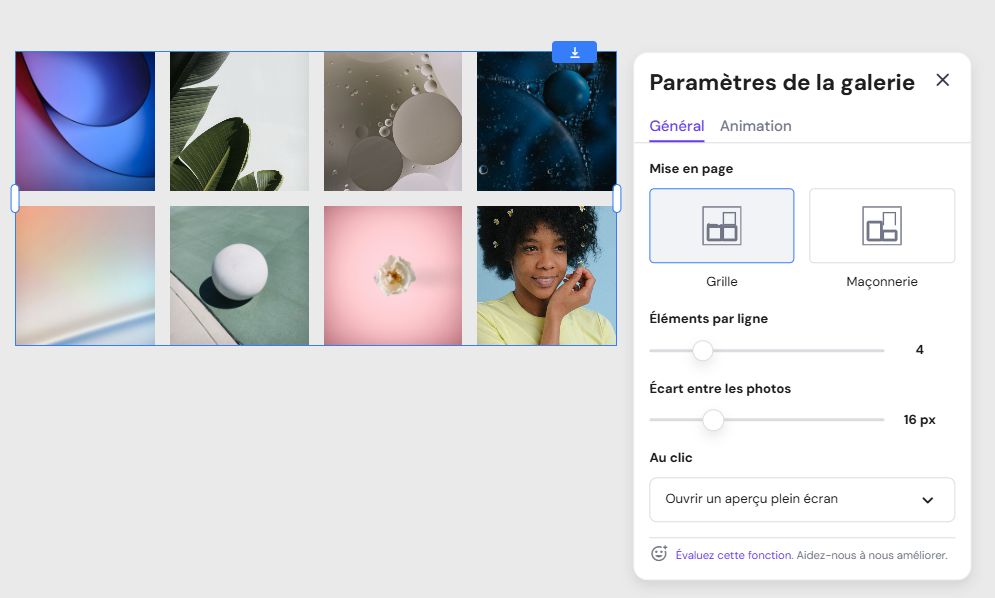This screenshot has width=995, height=598.
Task: Click the smiling woman photo thumbnail
Action: click(546, 275)
